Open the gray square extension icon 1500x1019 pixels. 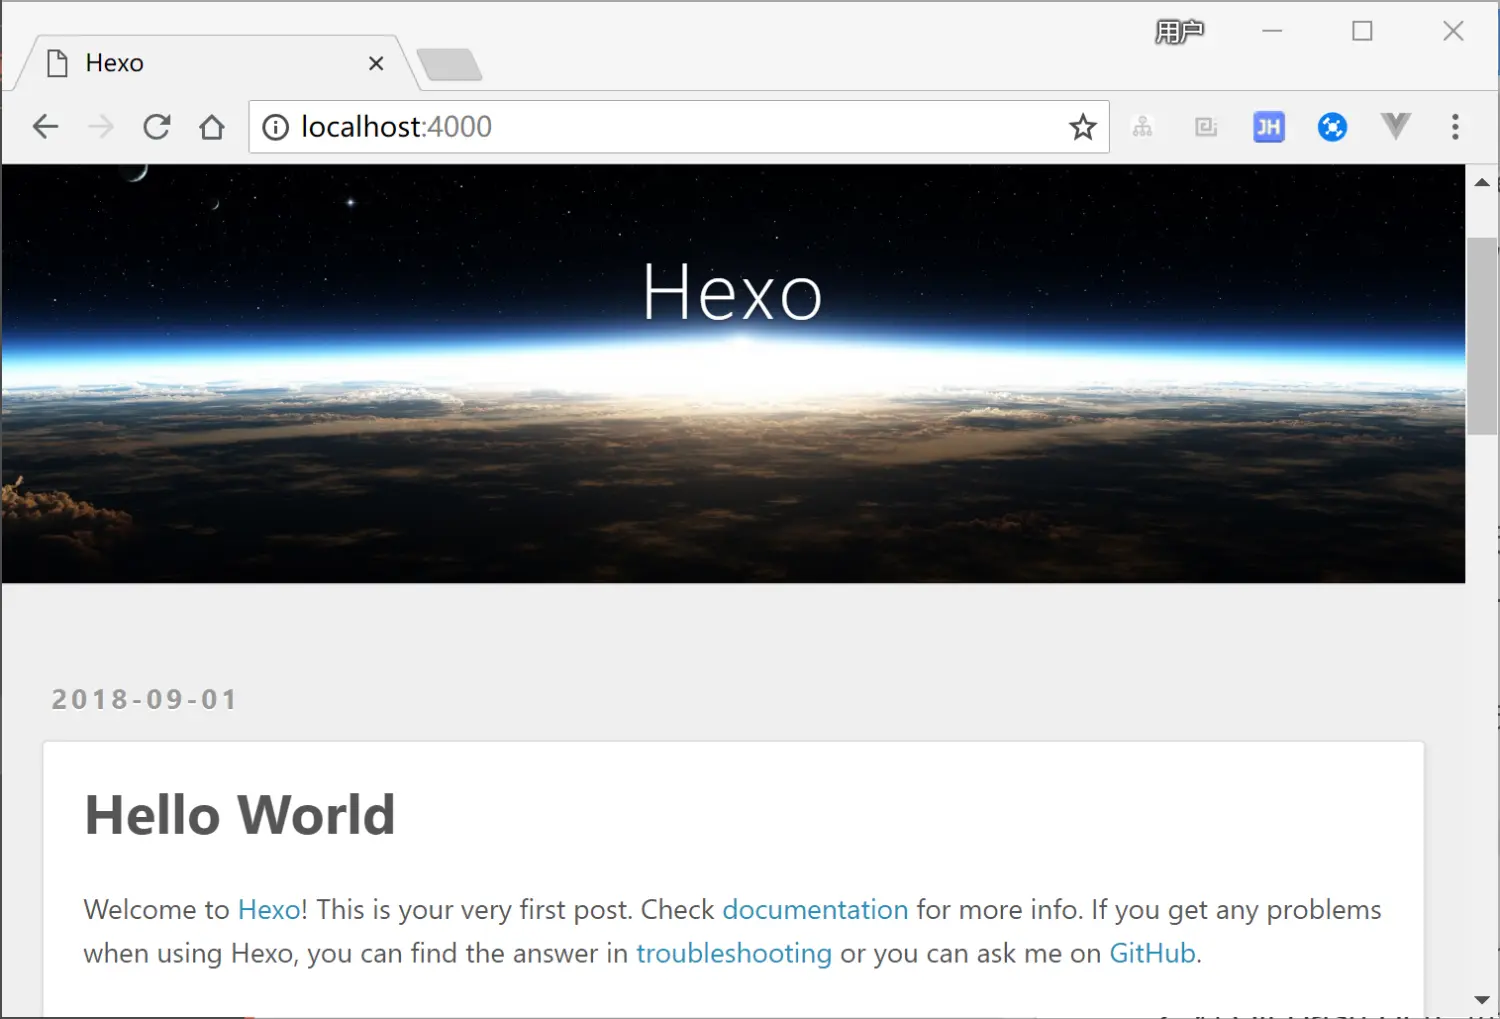(x=1206, y=127)
